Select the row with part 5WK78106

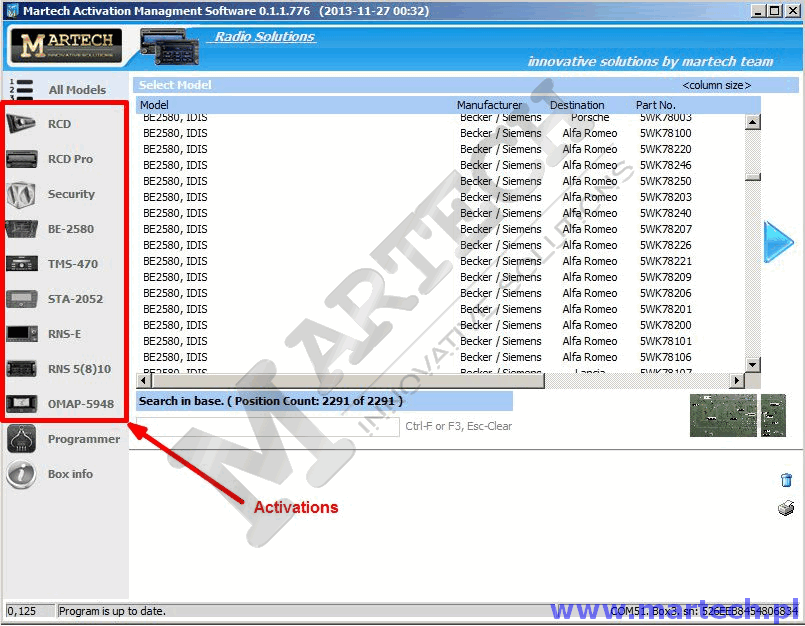point(440,357)
